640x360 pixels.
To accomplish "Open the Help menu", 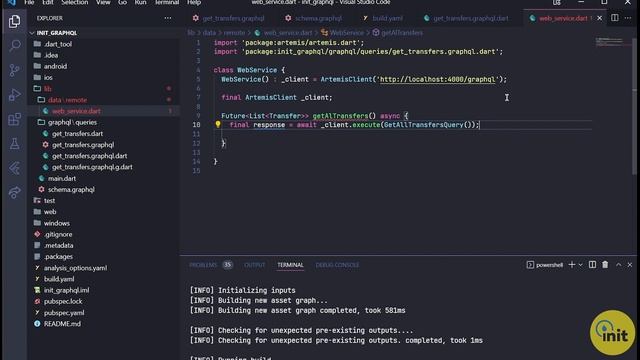I will [194, 2].
